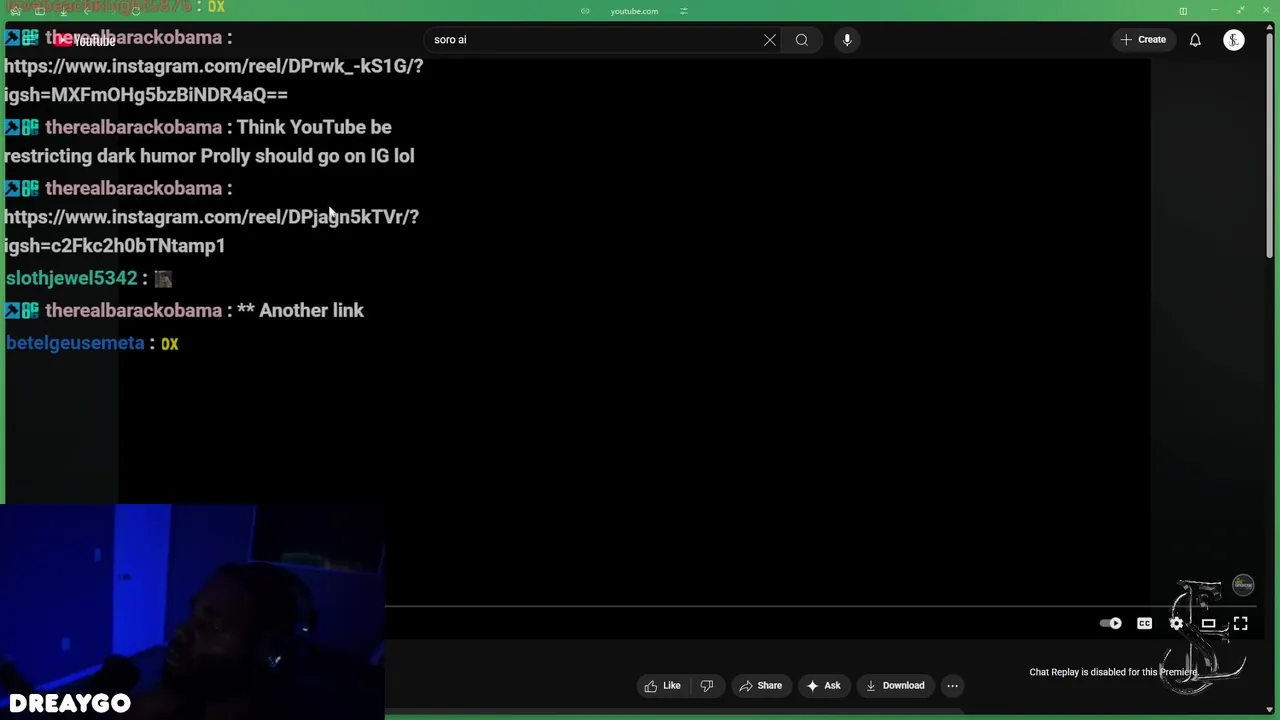Click the browser split view icon at top right

(x=1183, y=11)
